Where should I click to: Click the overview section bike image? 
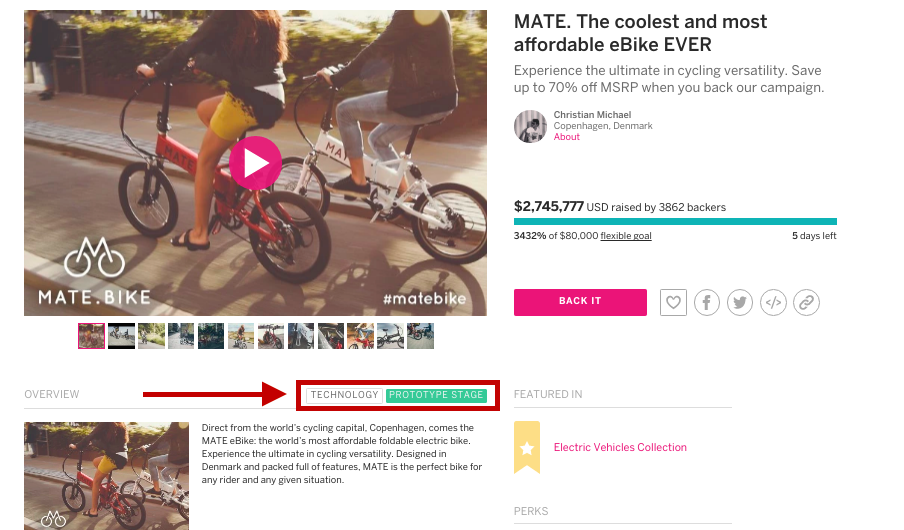[106, 476]
